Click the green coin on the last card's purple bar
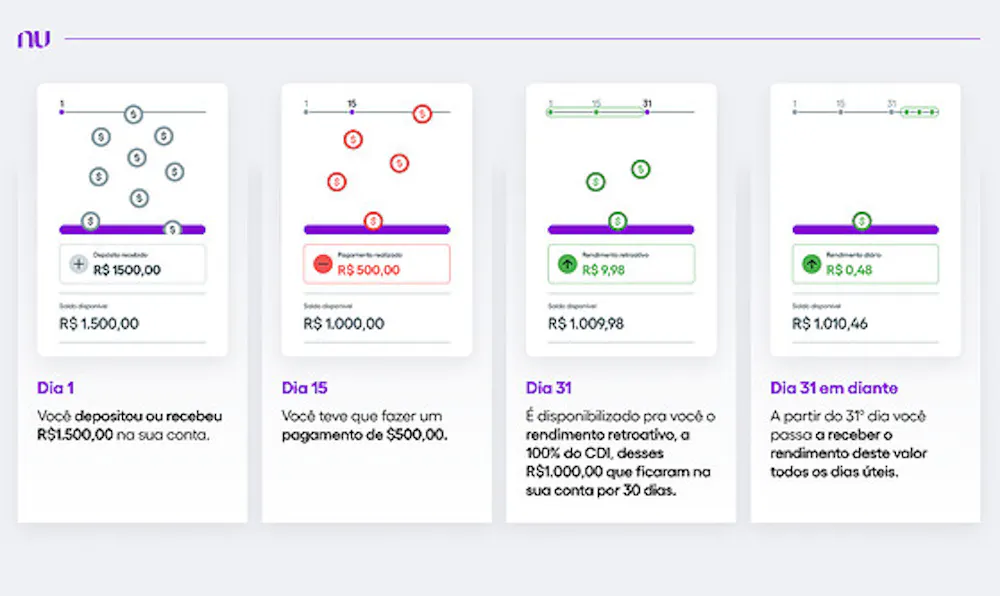Image resolution: width=1000 pixels, height=596 pixels. 862,221
